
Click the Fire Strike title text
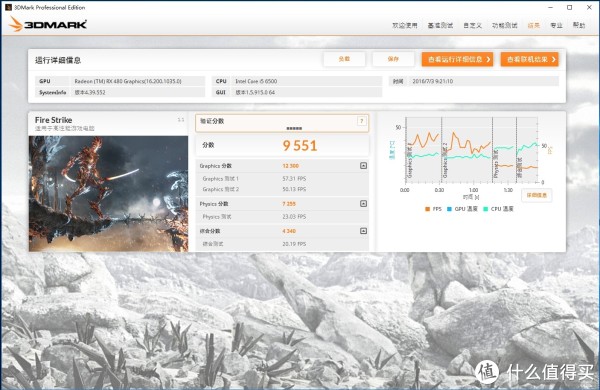53,120
